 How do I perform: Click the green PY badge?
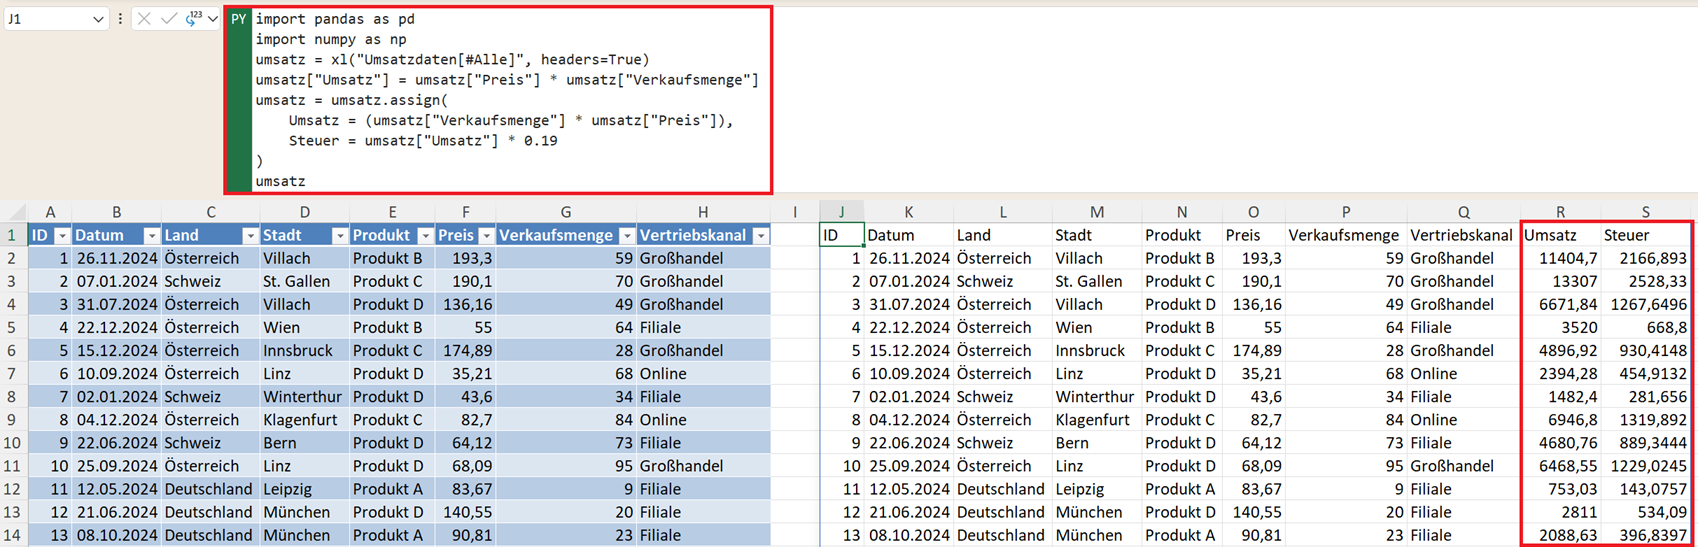(x=238, y=19)
